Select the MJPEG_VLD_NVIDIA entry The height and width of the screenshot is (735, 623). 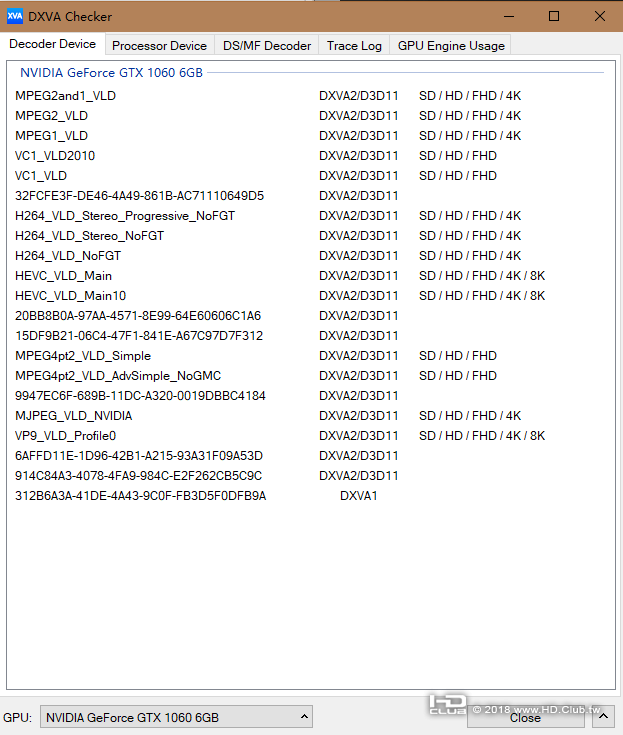(74, 415)
